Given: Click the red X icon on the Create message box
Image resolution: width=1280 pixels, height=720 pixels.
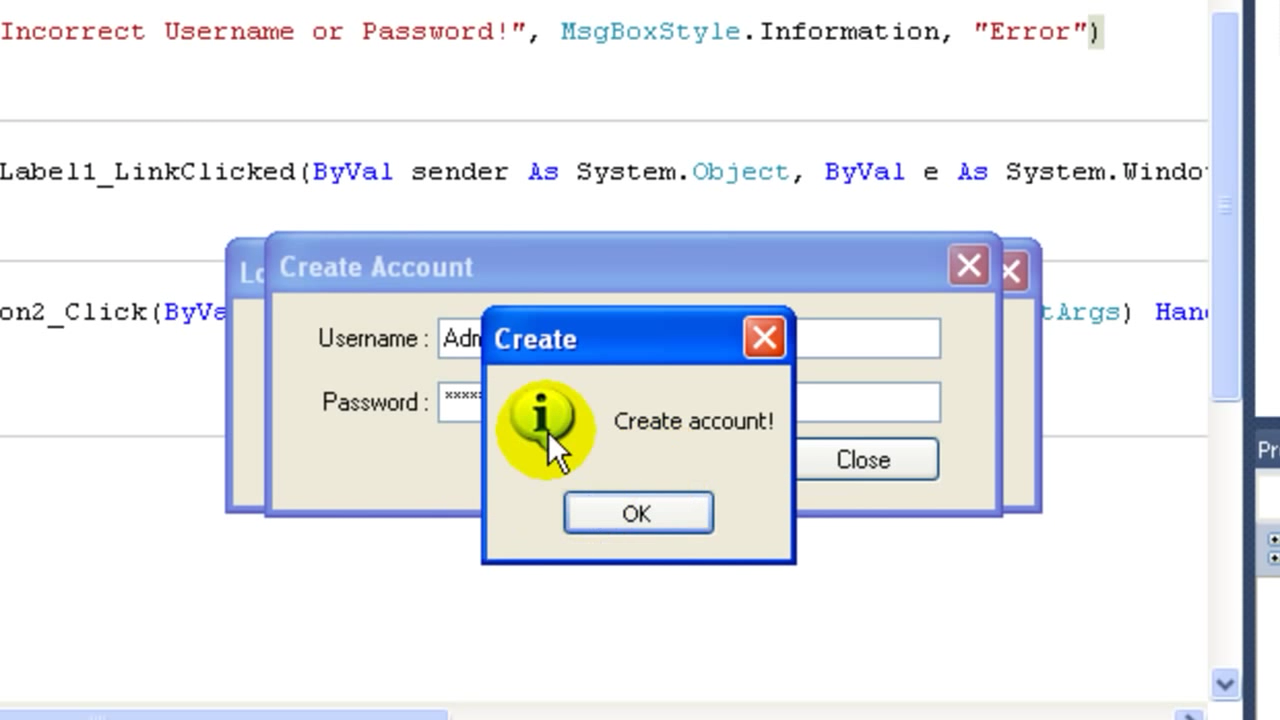Looking at the screenshot, I should pos(764,337).
